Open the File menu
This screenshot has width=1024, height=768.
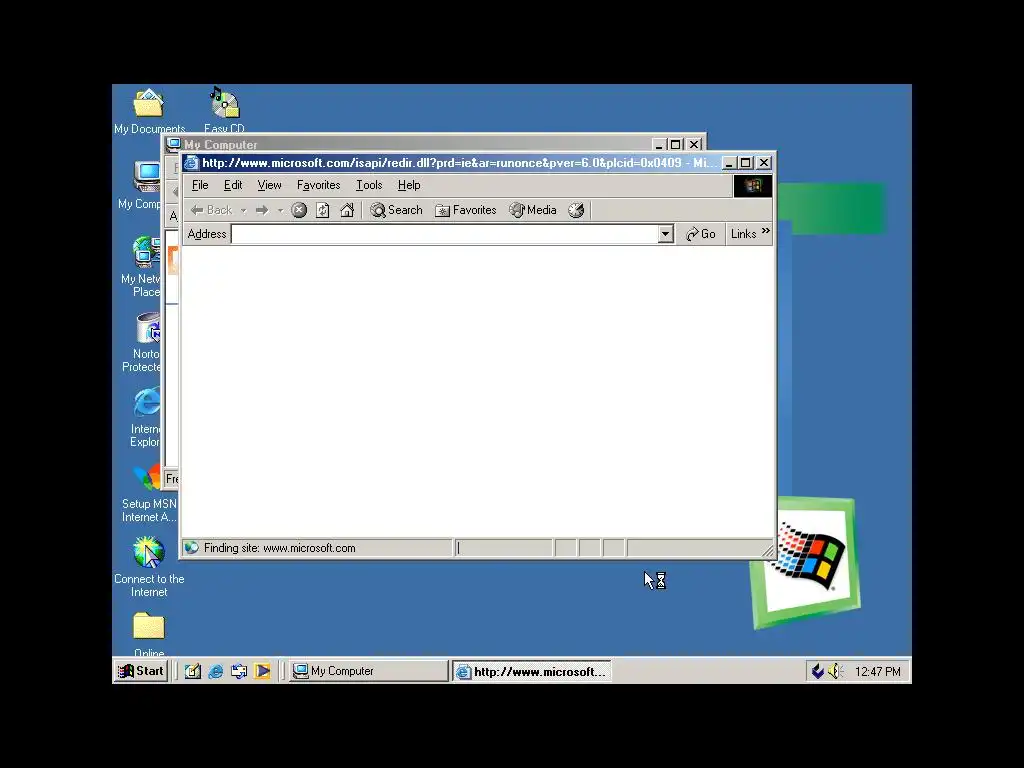(x=200, y=185)
